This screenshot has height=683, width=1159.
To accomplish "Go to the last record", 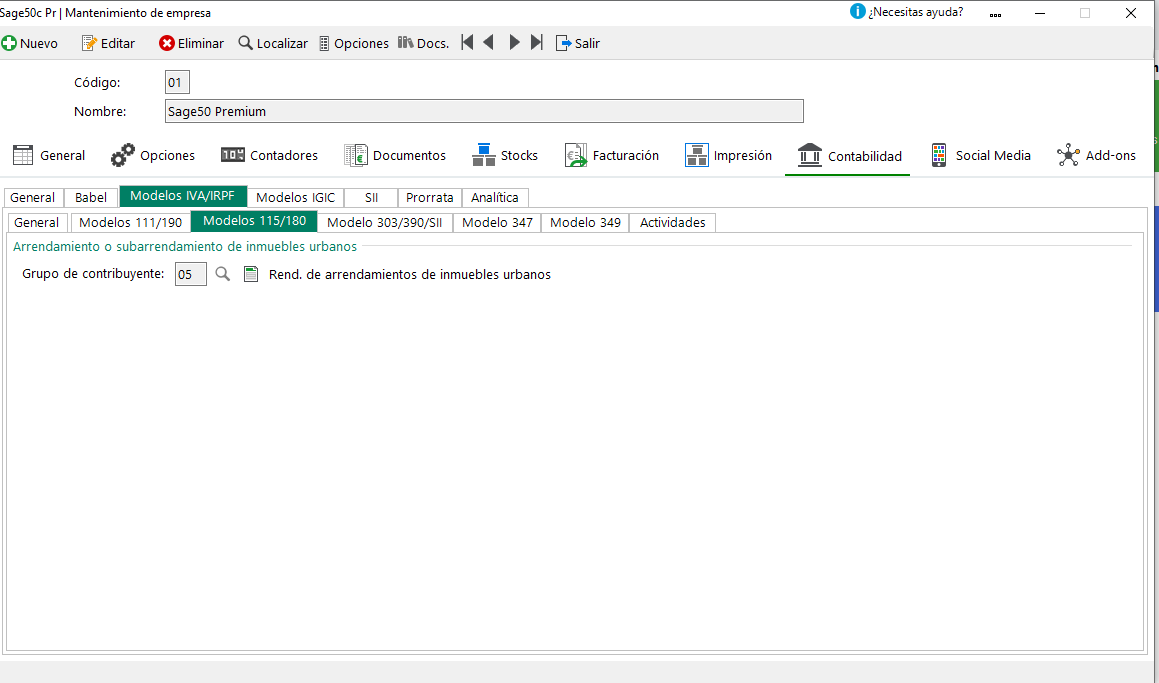I will coord(537,43).
